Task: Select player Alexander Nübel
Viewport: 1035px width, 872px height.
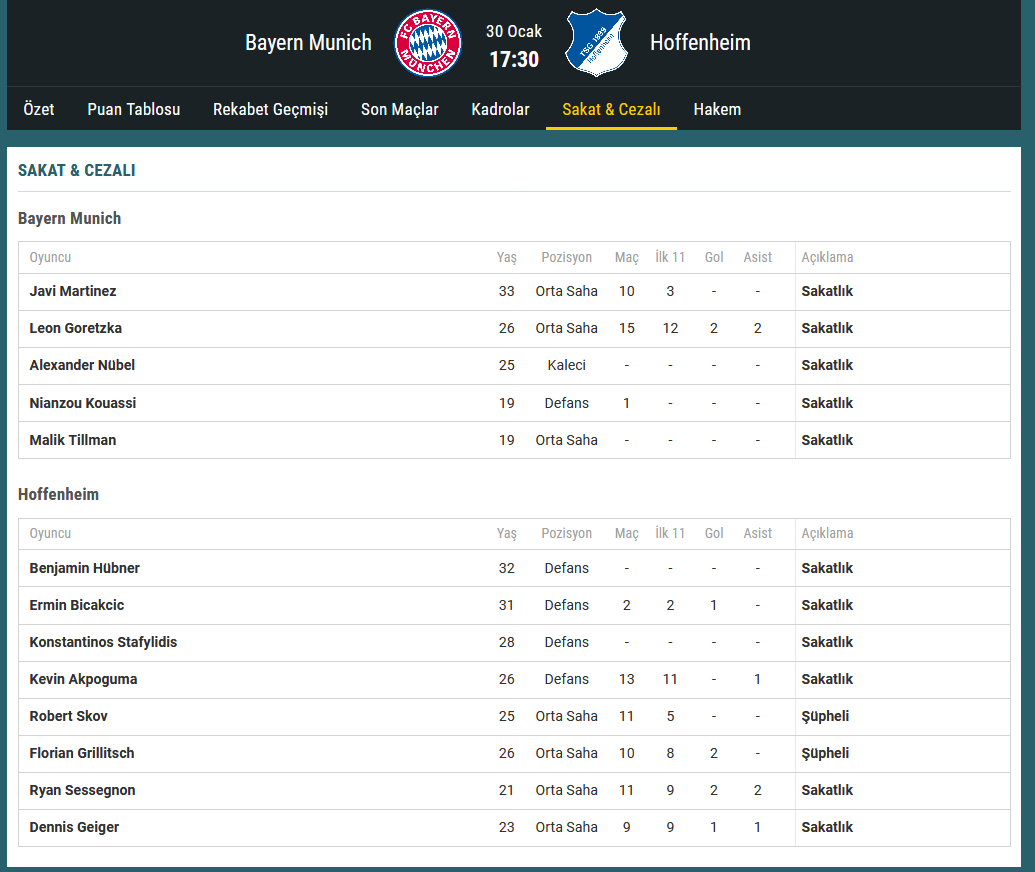Action: click(82, 365)
